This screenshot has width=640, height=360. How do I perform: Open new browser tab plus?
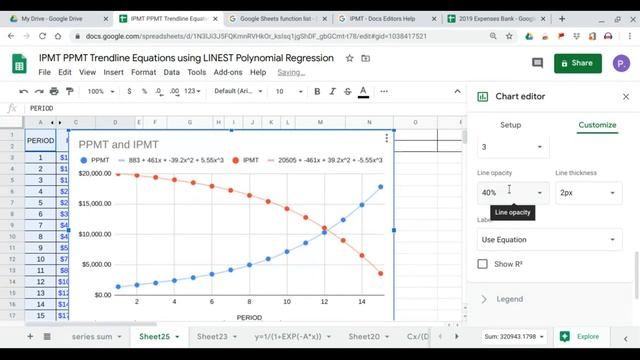[x=562, y=19]
